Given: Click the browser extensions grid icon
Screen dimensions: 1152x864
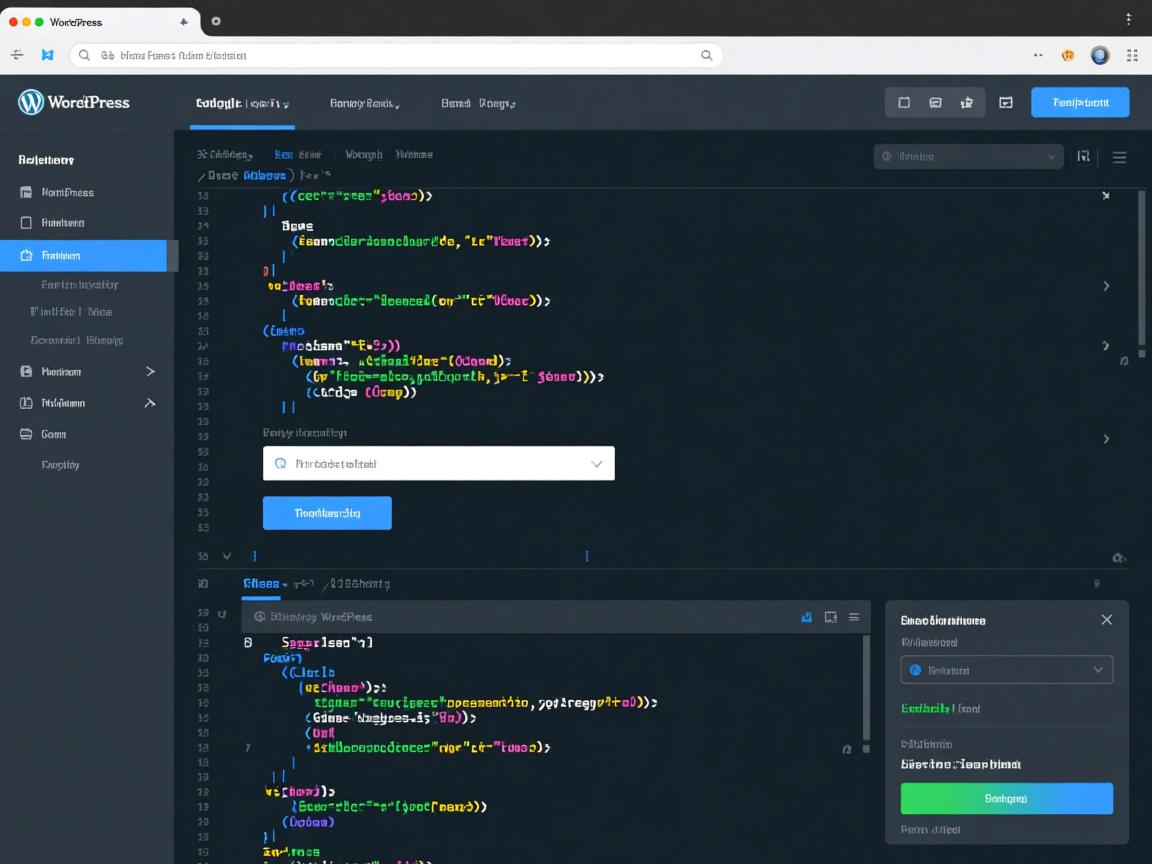Looking at the screenshot, I should click(x=1132, y=56).
